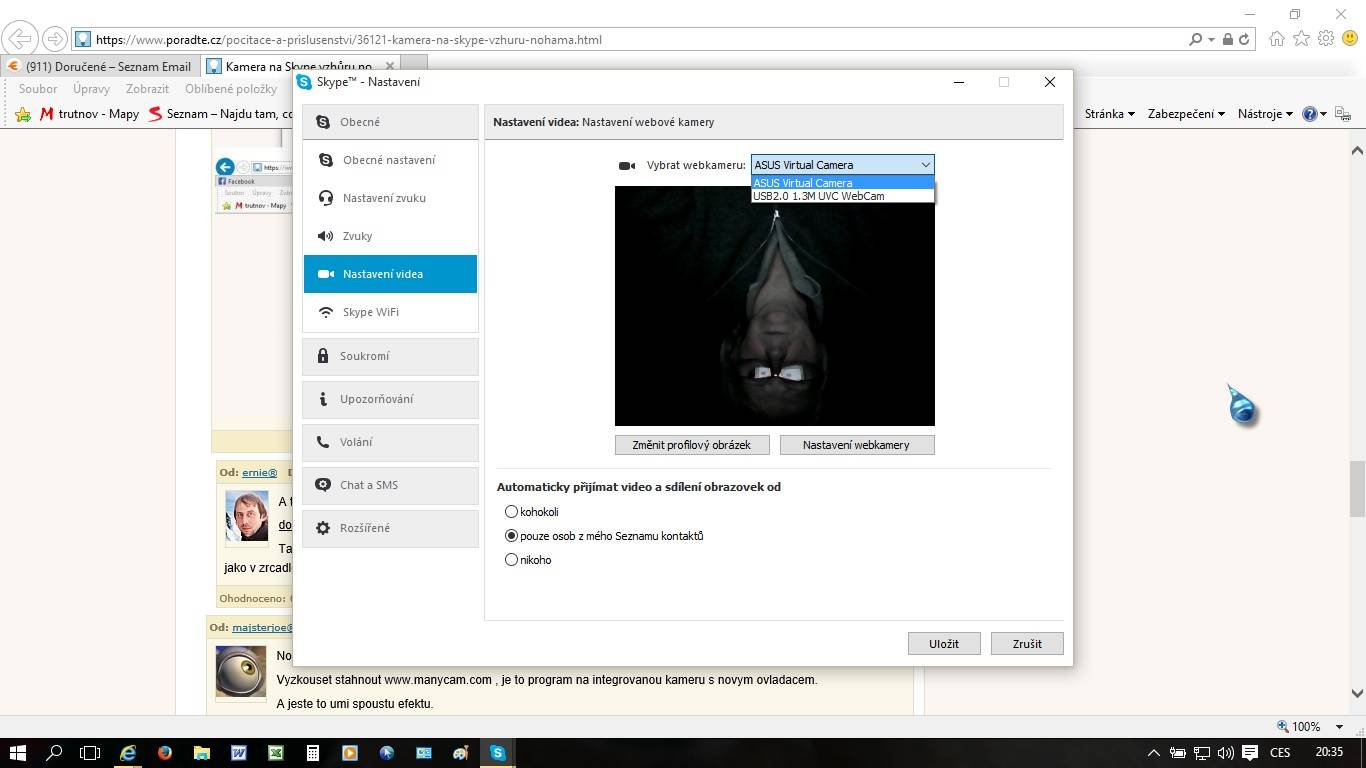Image resolution: width=1366 pixels, height=768 pixels.
Task: Go back in Internet Explorer
Action: coord(19,39)
